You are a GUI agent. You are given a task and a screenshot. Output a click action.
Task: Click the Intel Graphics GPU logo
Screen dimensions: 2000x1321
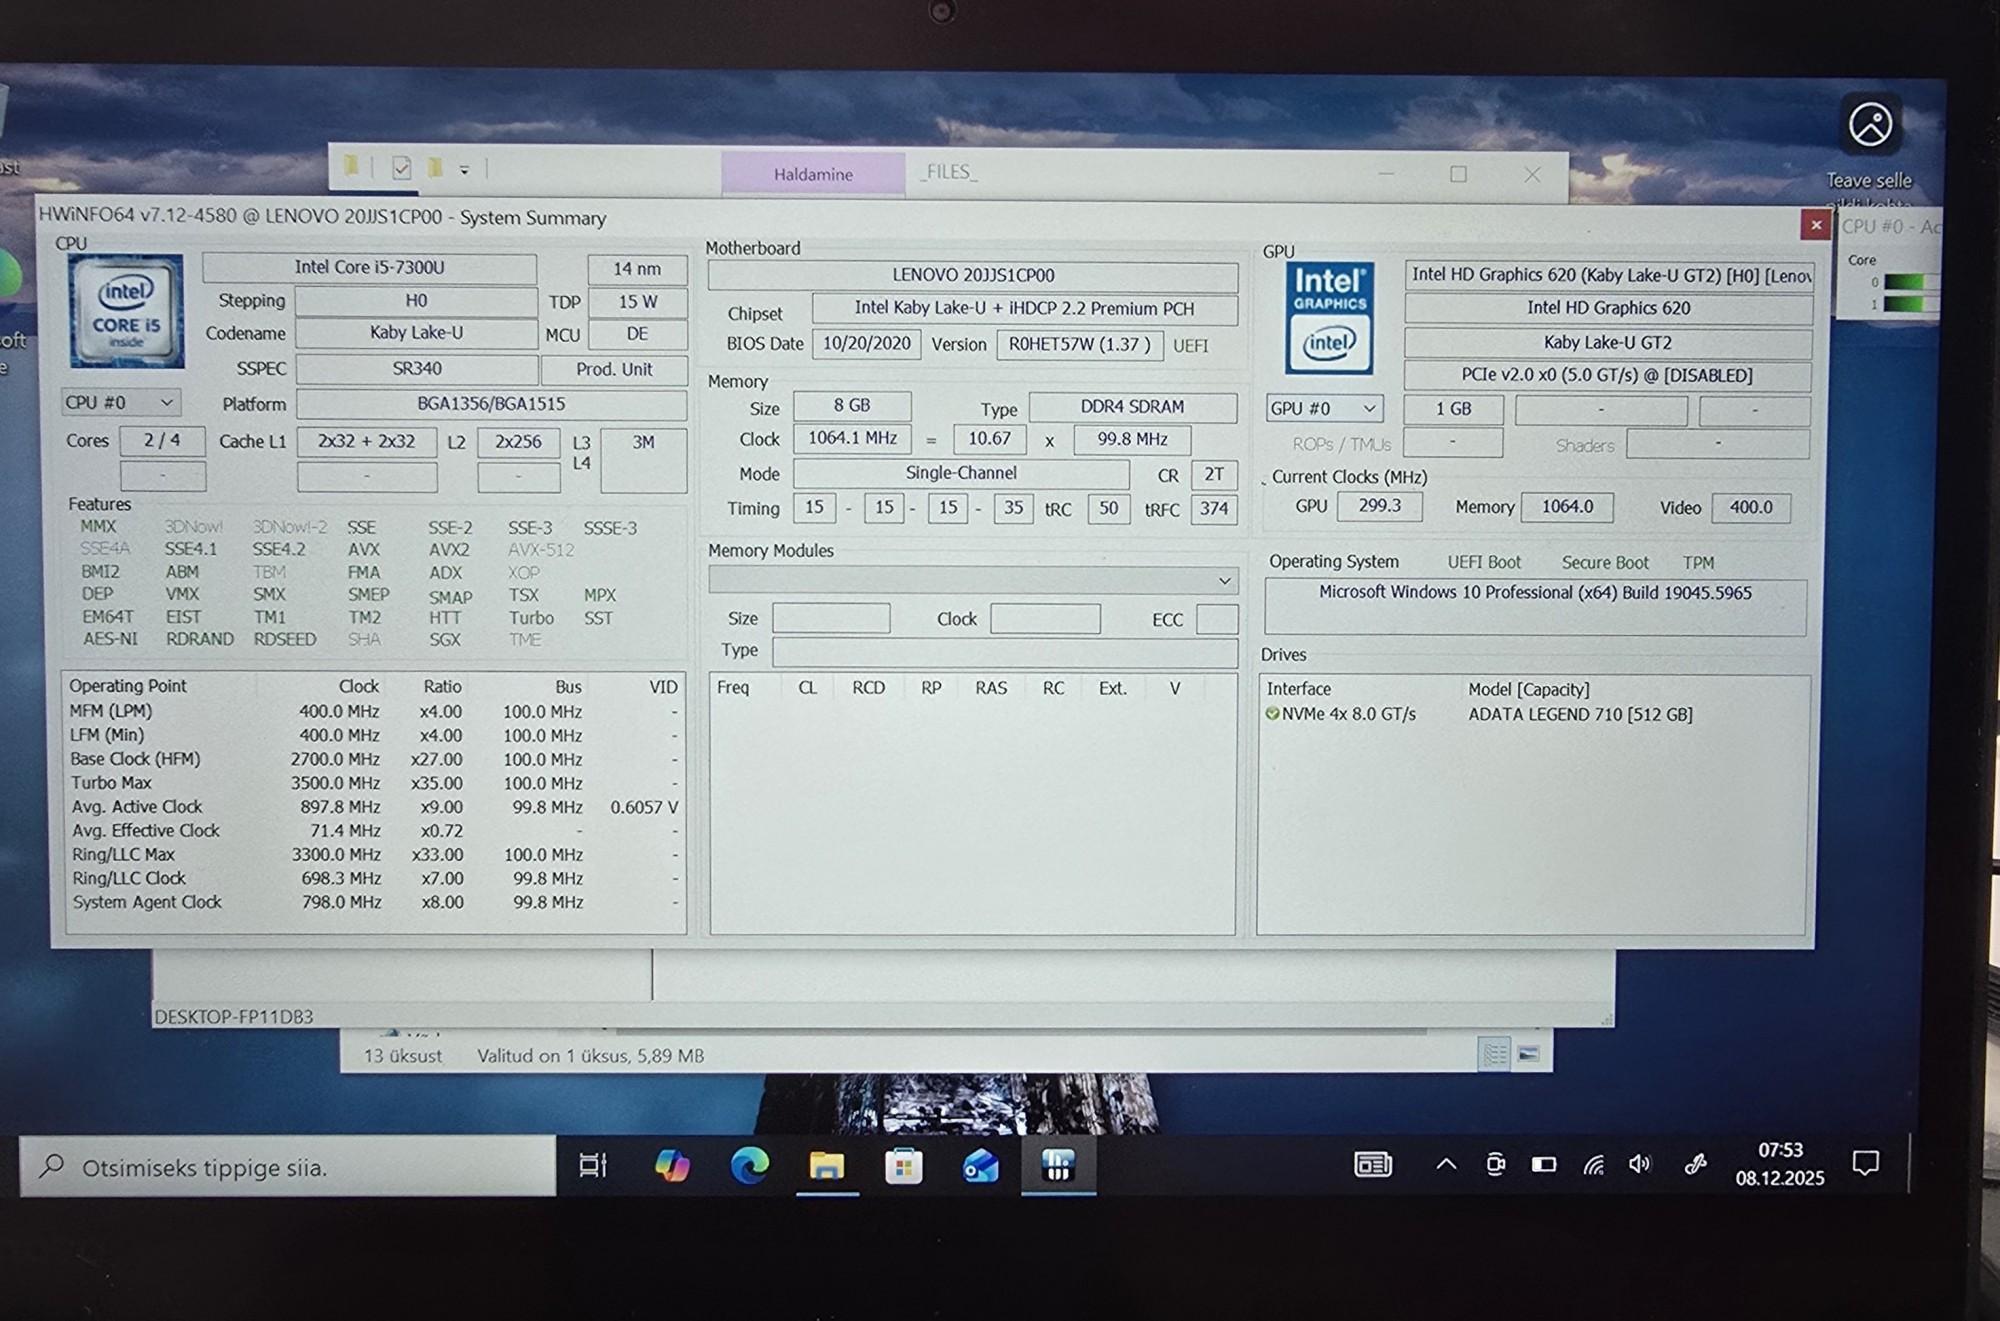(x=1328, y=318)
